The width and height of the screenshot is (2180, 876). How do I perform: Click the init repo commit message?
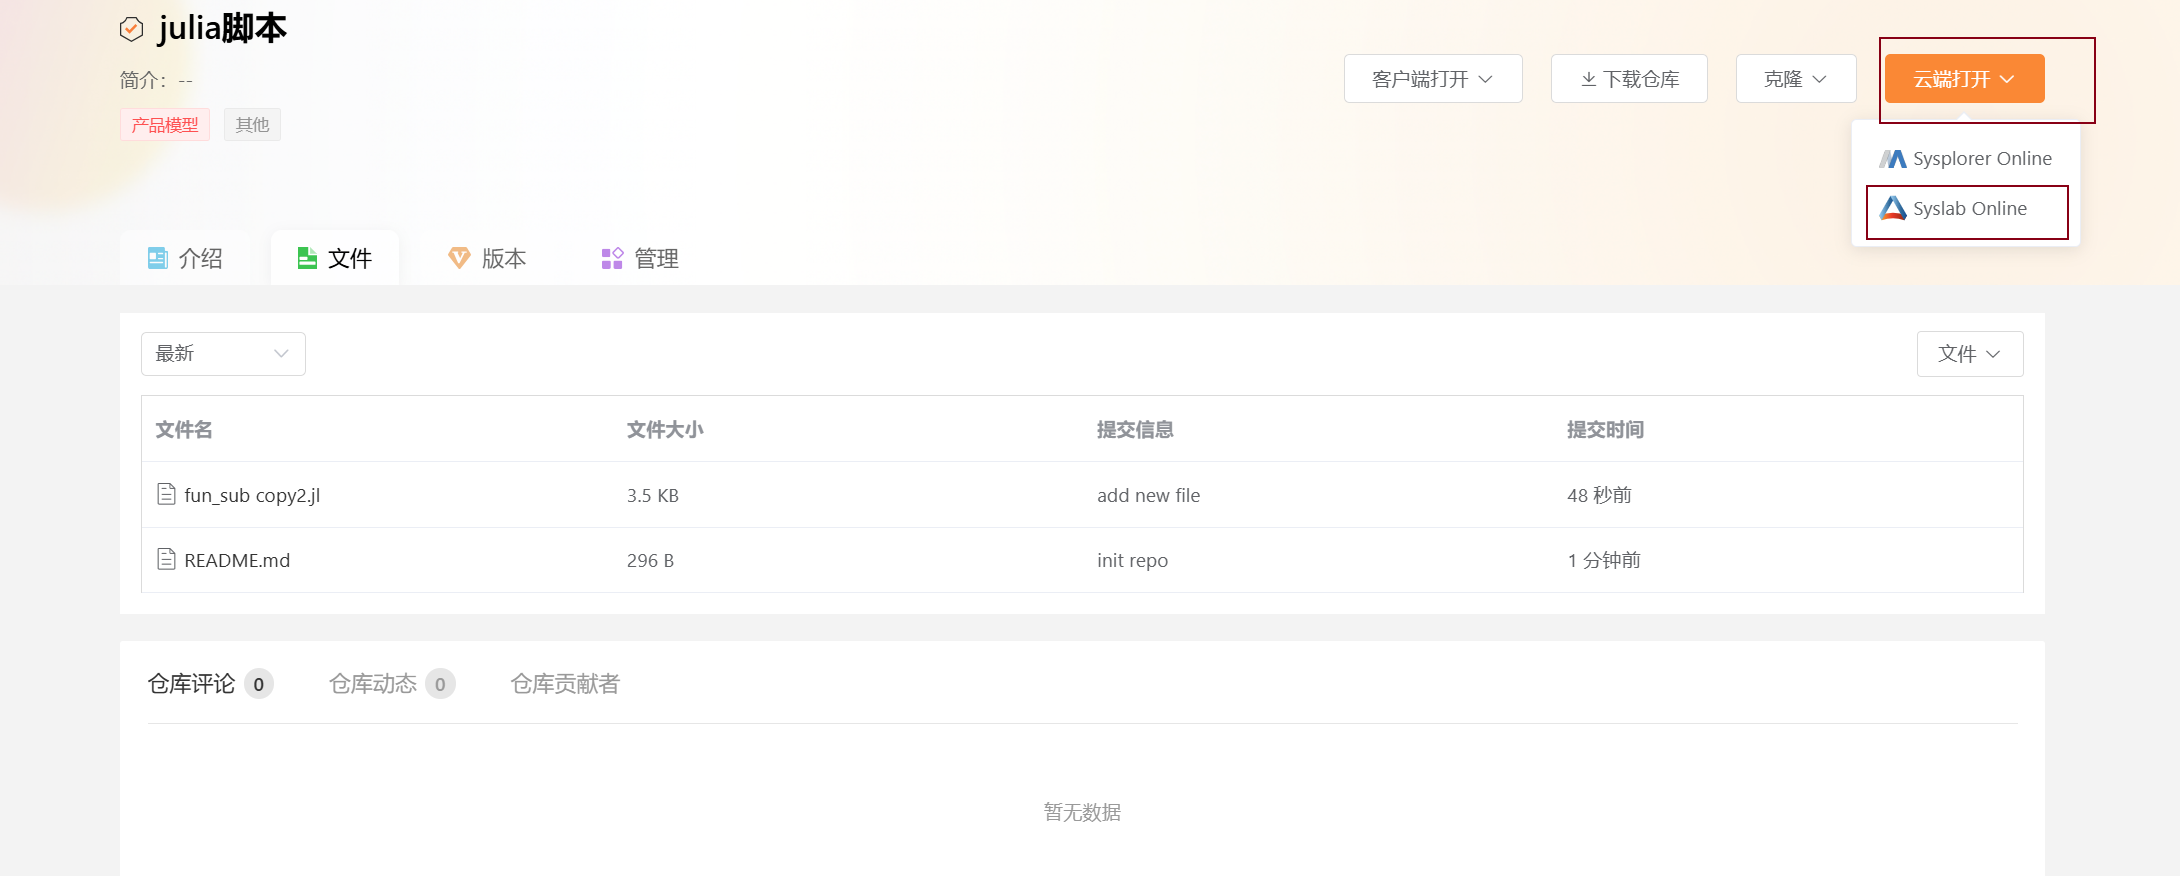point(1132,560)
